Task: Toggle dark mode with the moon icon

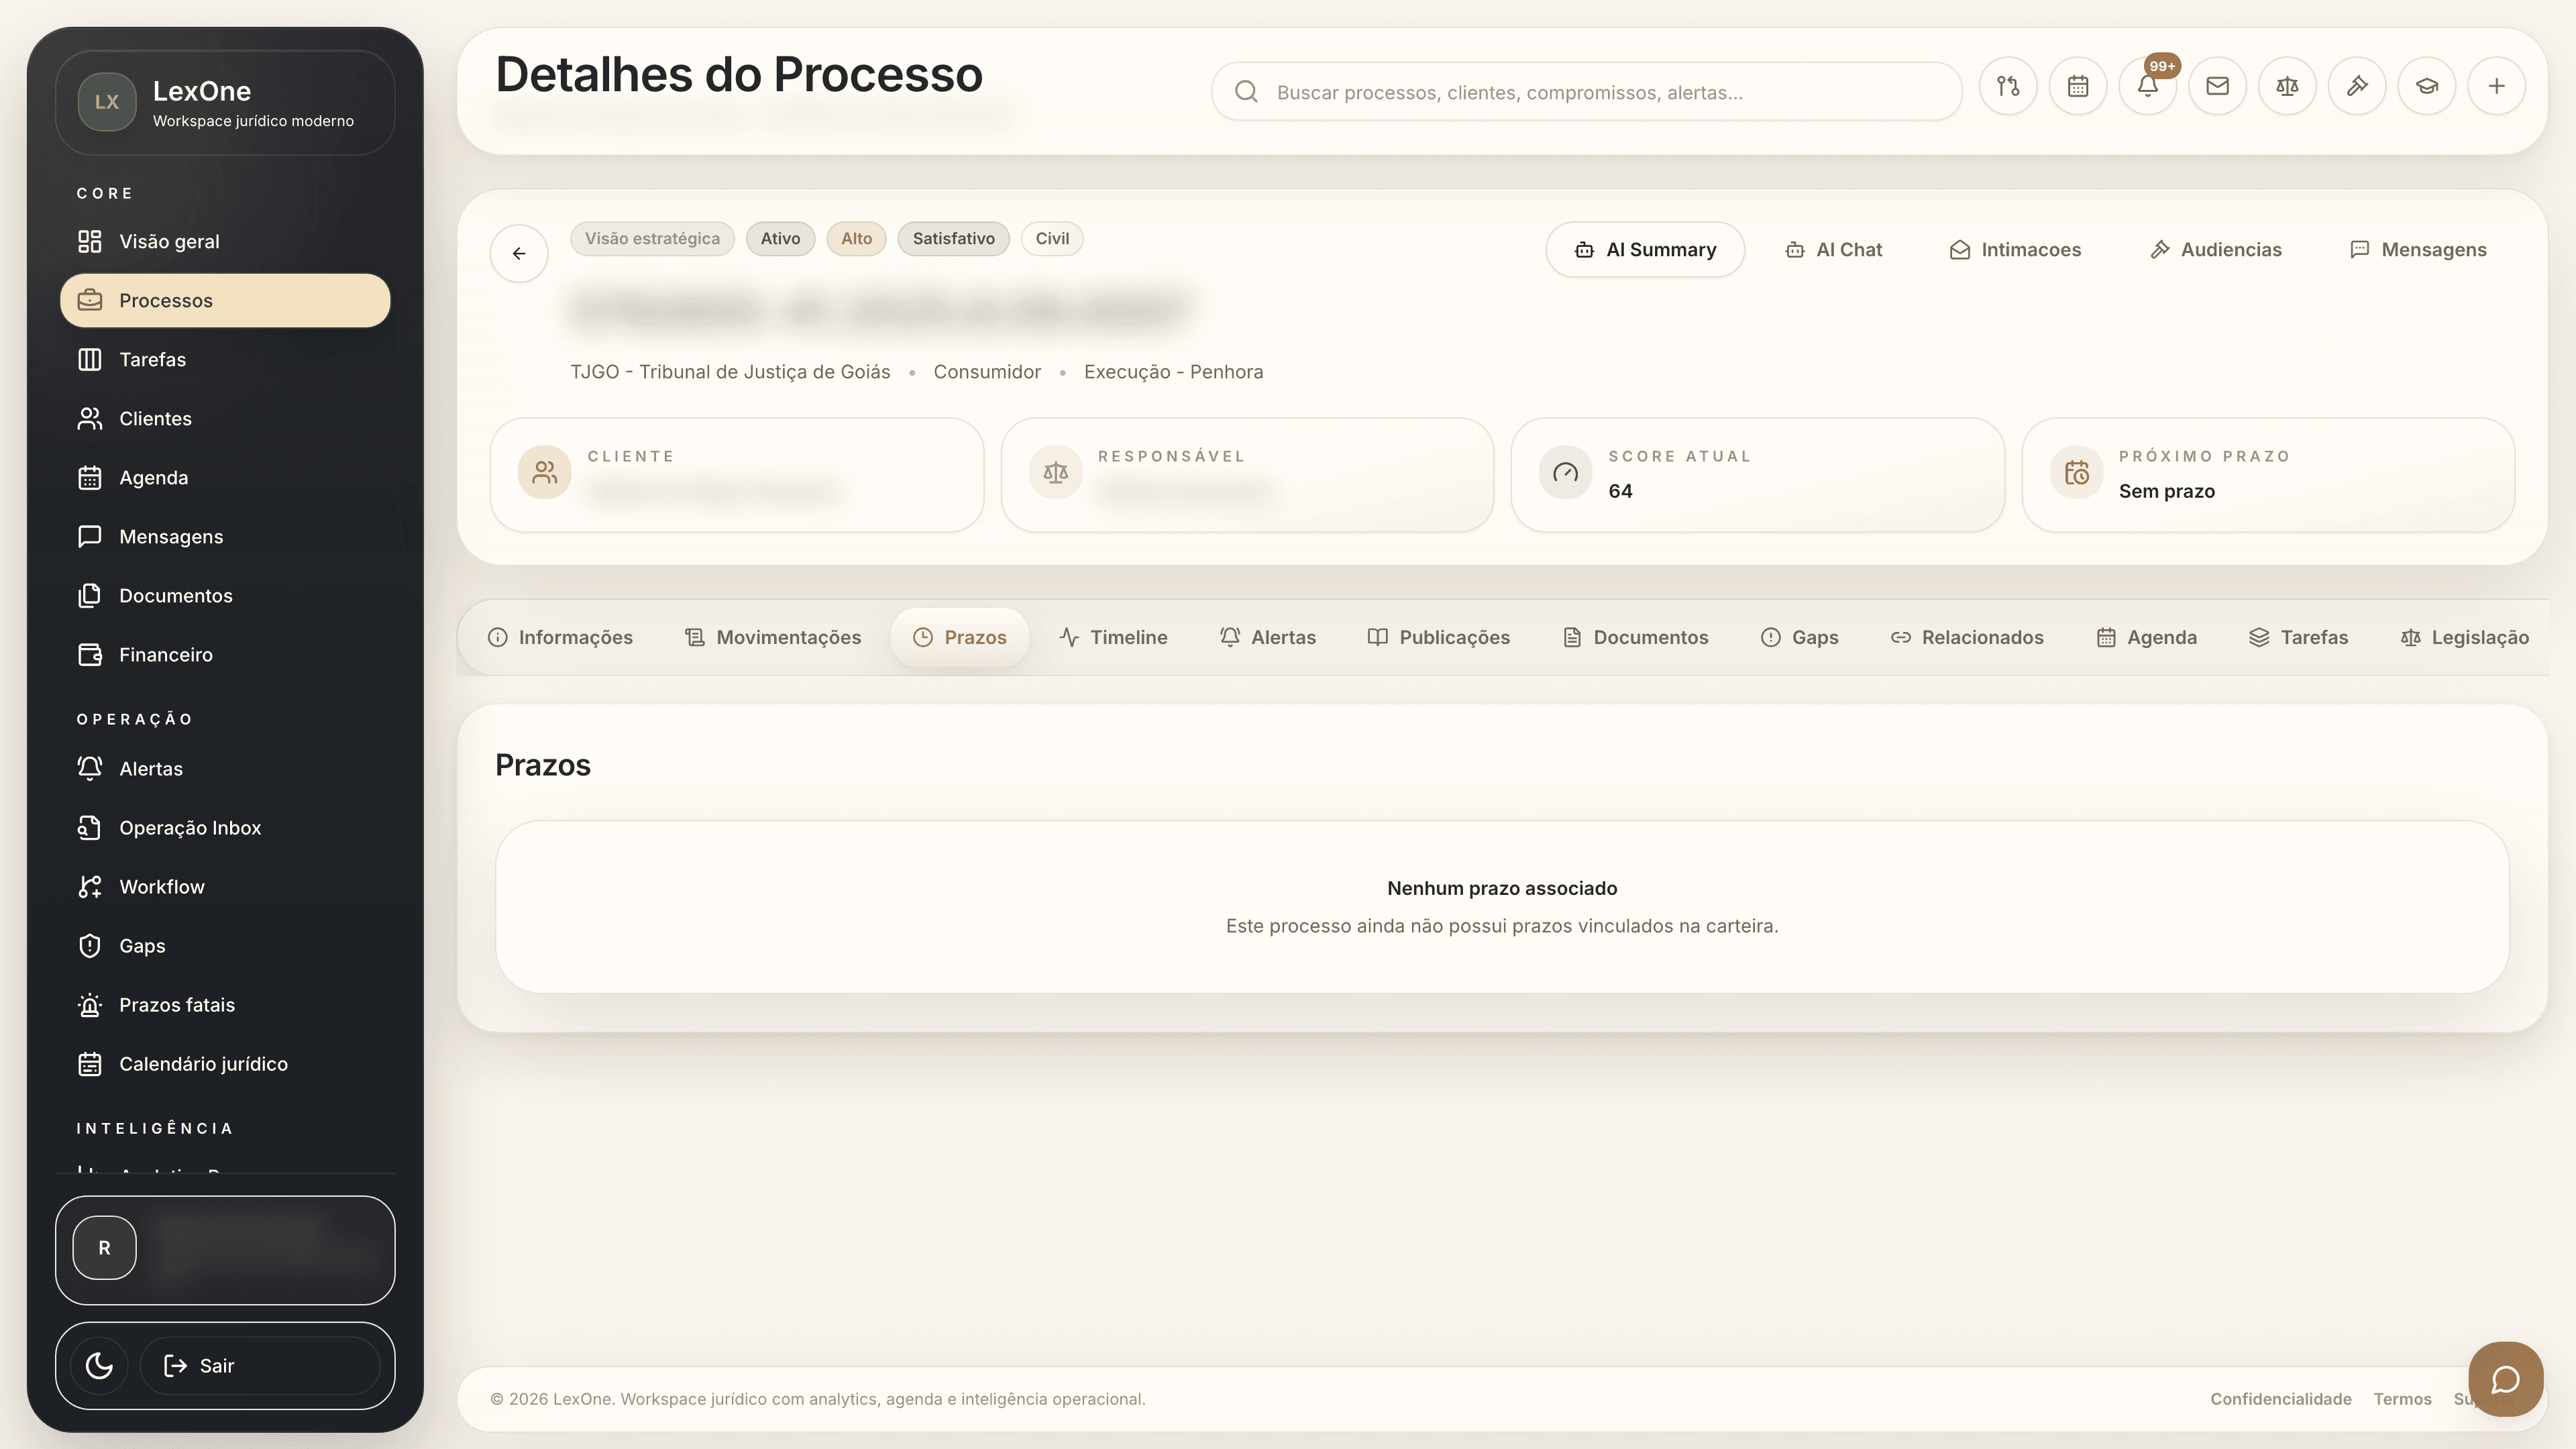Action: point(98,1365)
